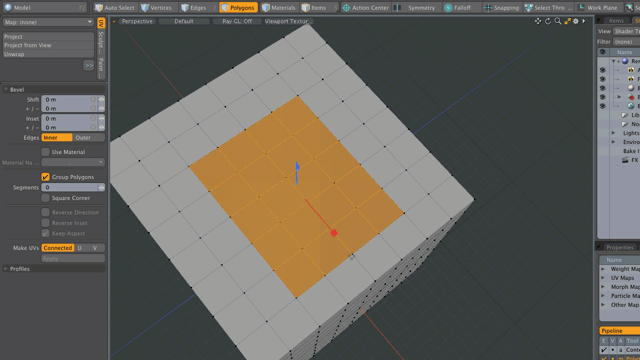Open viewport settings gear icon

coord(576,21)
